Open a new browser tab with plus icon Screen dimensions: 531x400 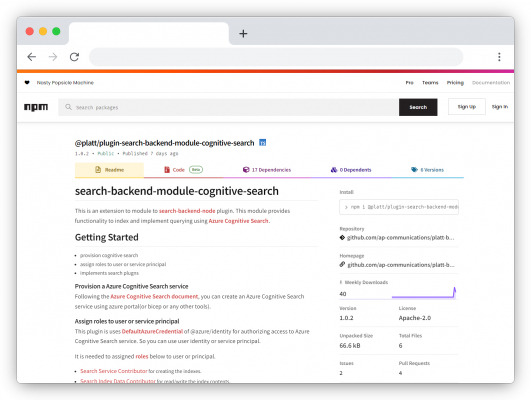pyautogui.click(x=243, y=34)
